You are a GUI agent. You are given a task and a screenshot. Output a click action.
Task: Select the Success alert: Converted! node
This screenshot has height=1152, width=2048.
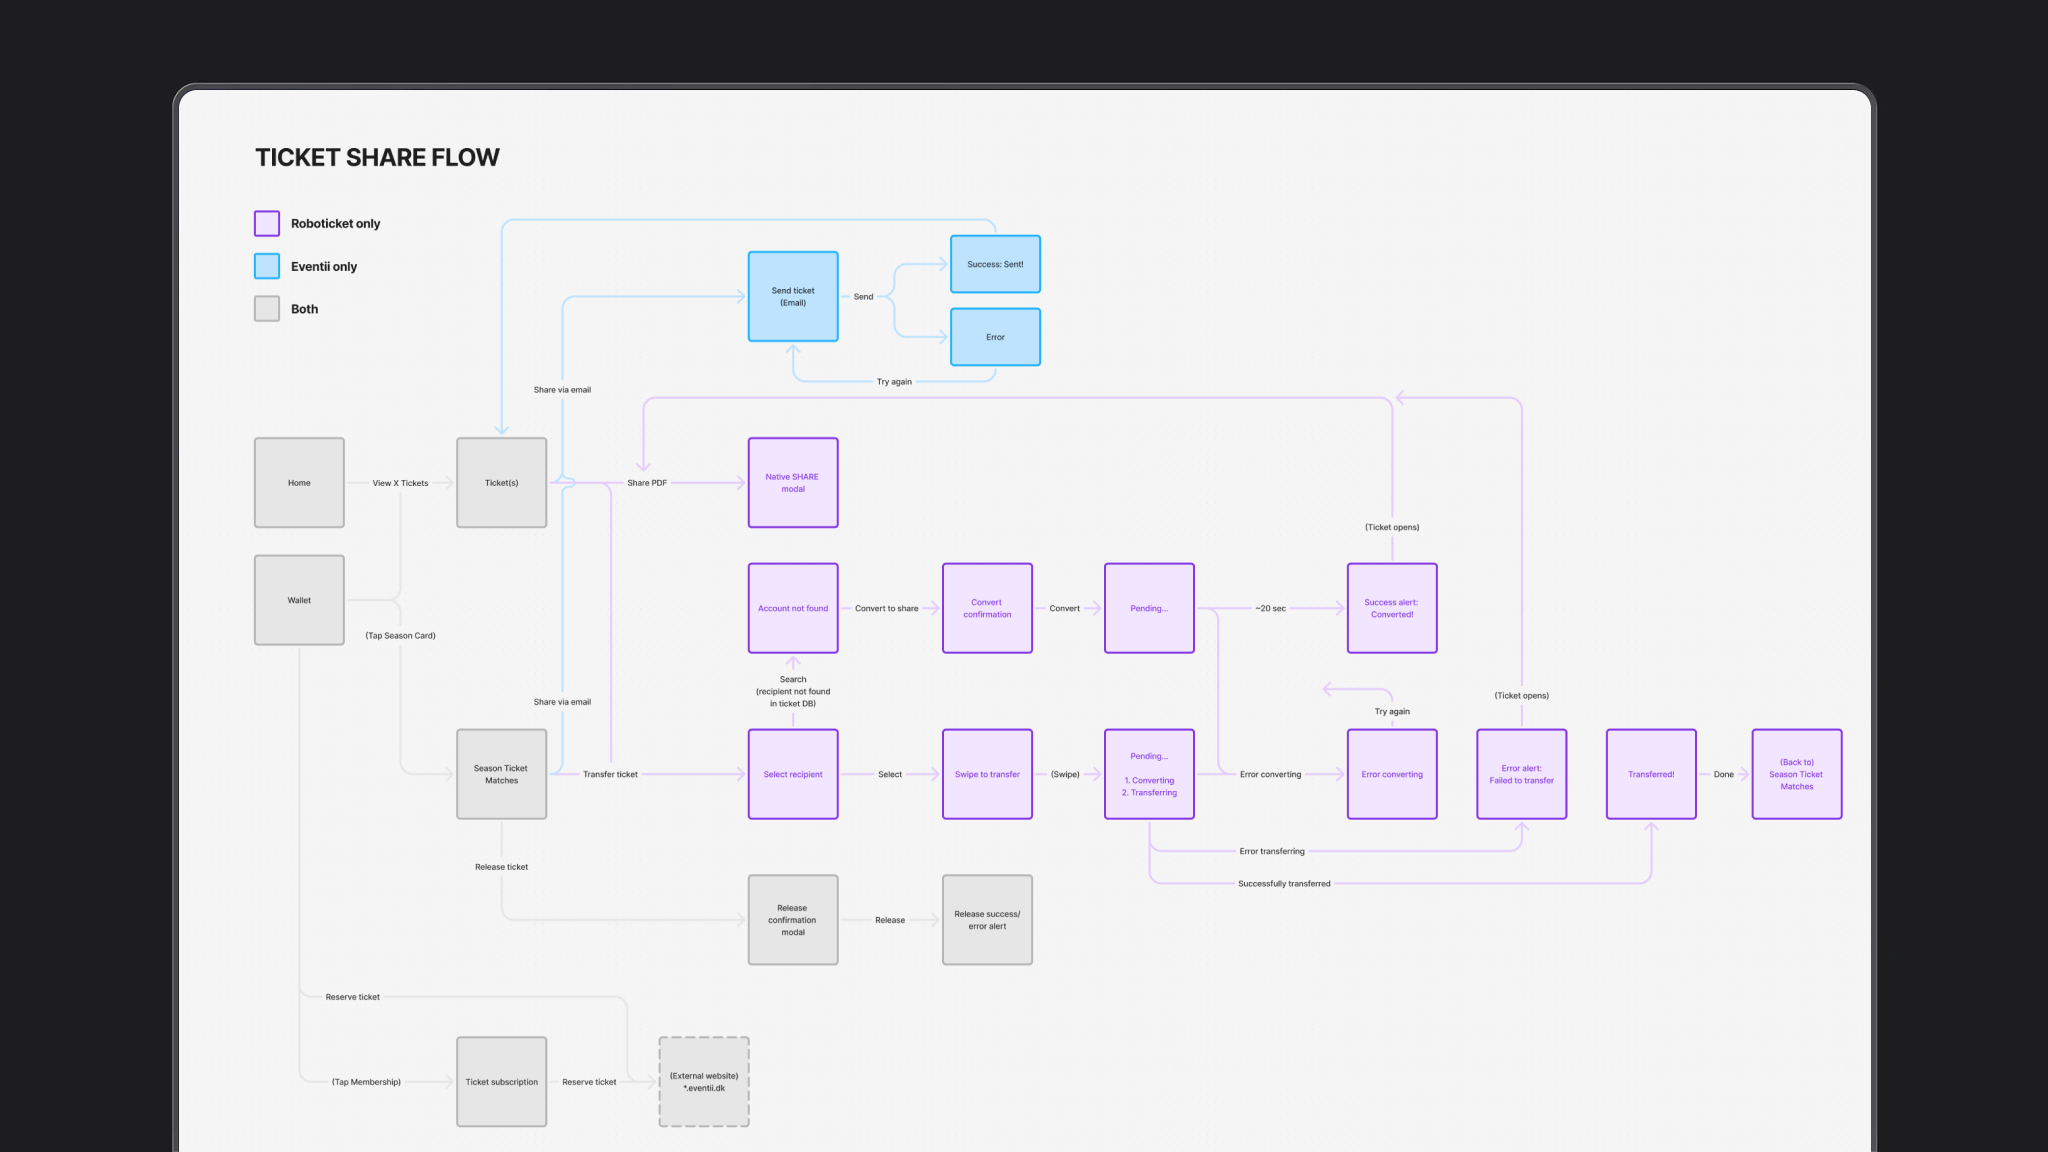click(1392, 608)
